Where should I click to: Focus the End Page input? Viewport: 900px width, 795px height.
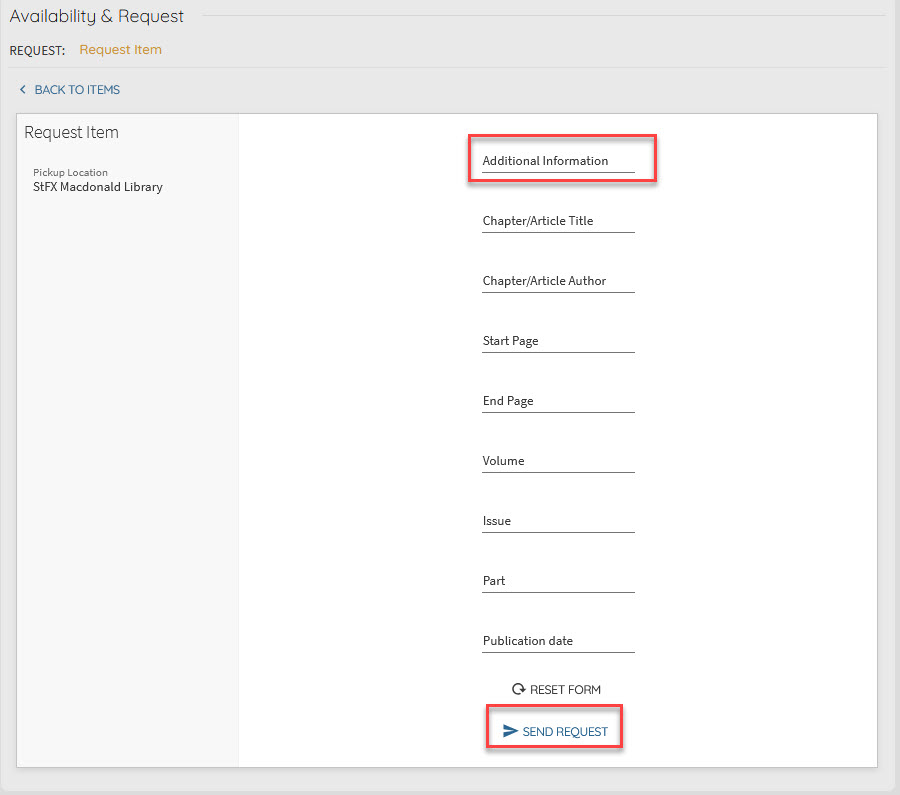[558, 401]
